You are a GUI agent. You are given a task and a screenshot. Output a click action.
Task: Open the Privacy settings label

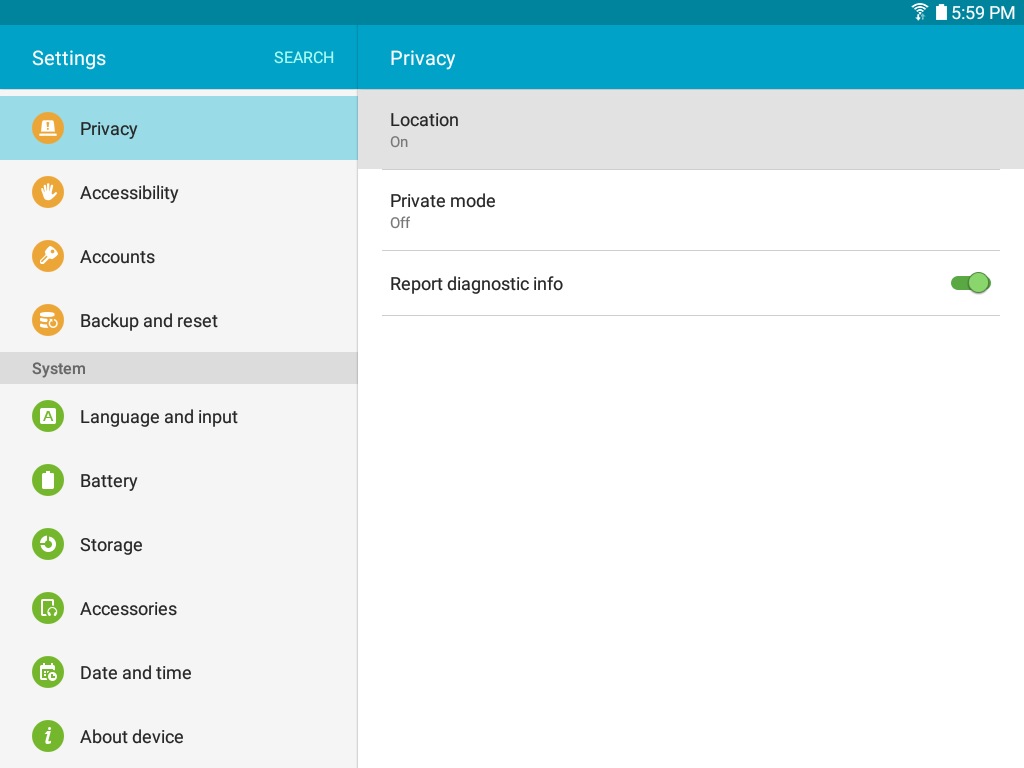(x=108, y=129)
